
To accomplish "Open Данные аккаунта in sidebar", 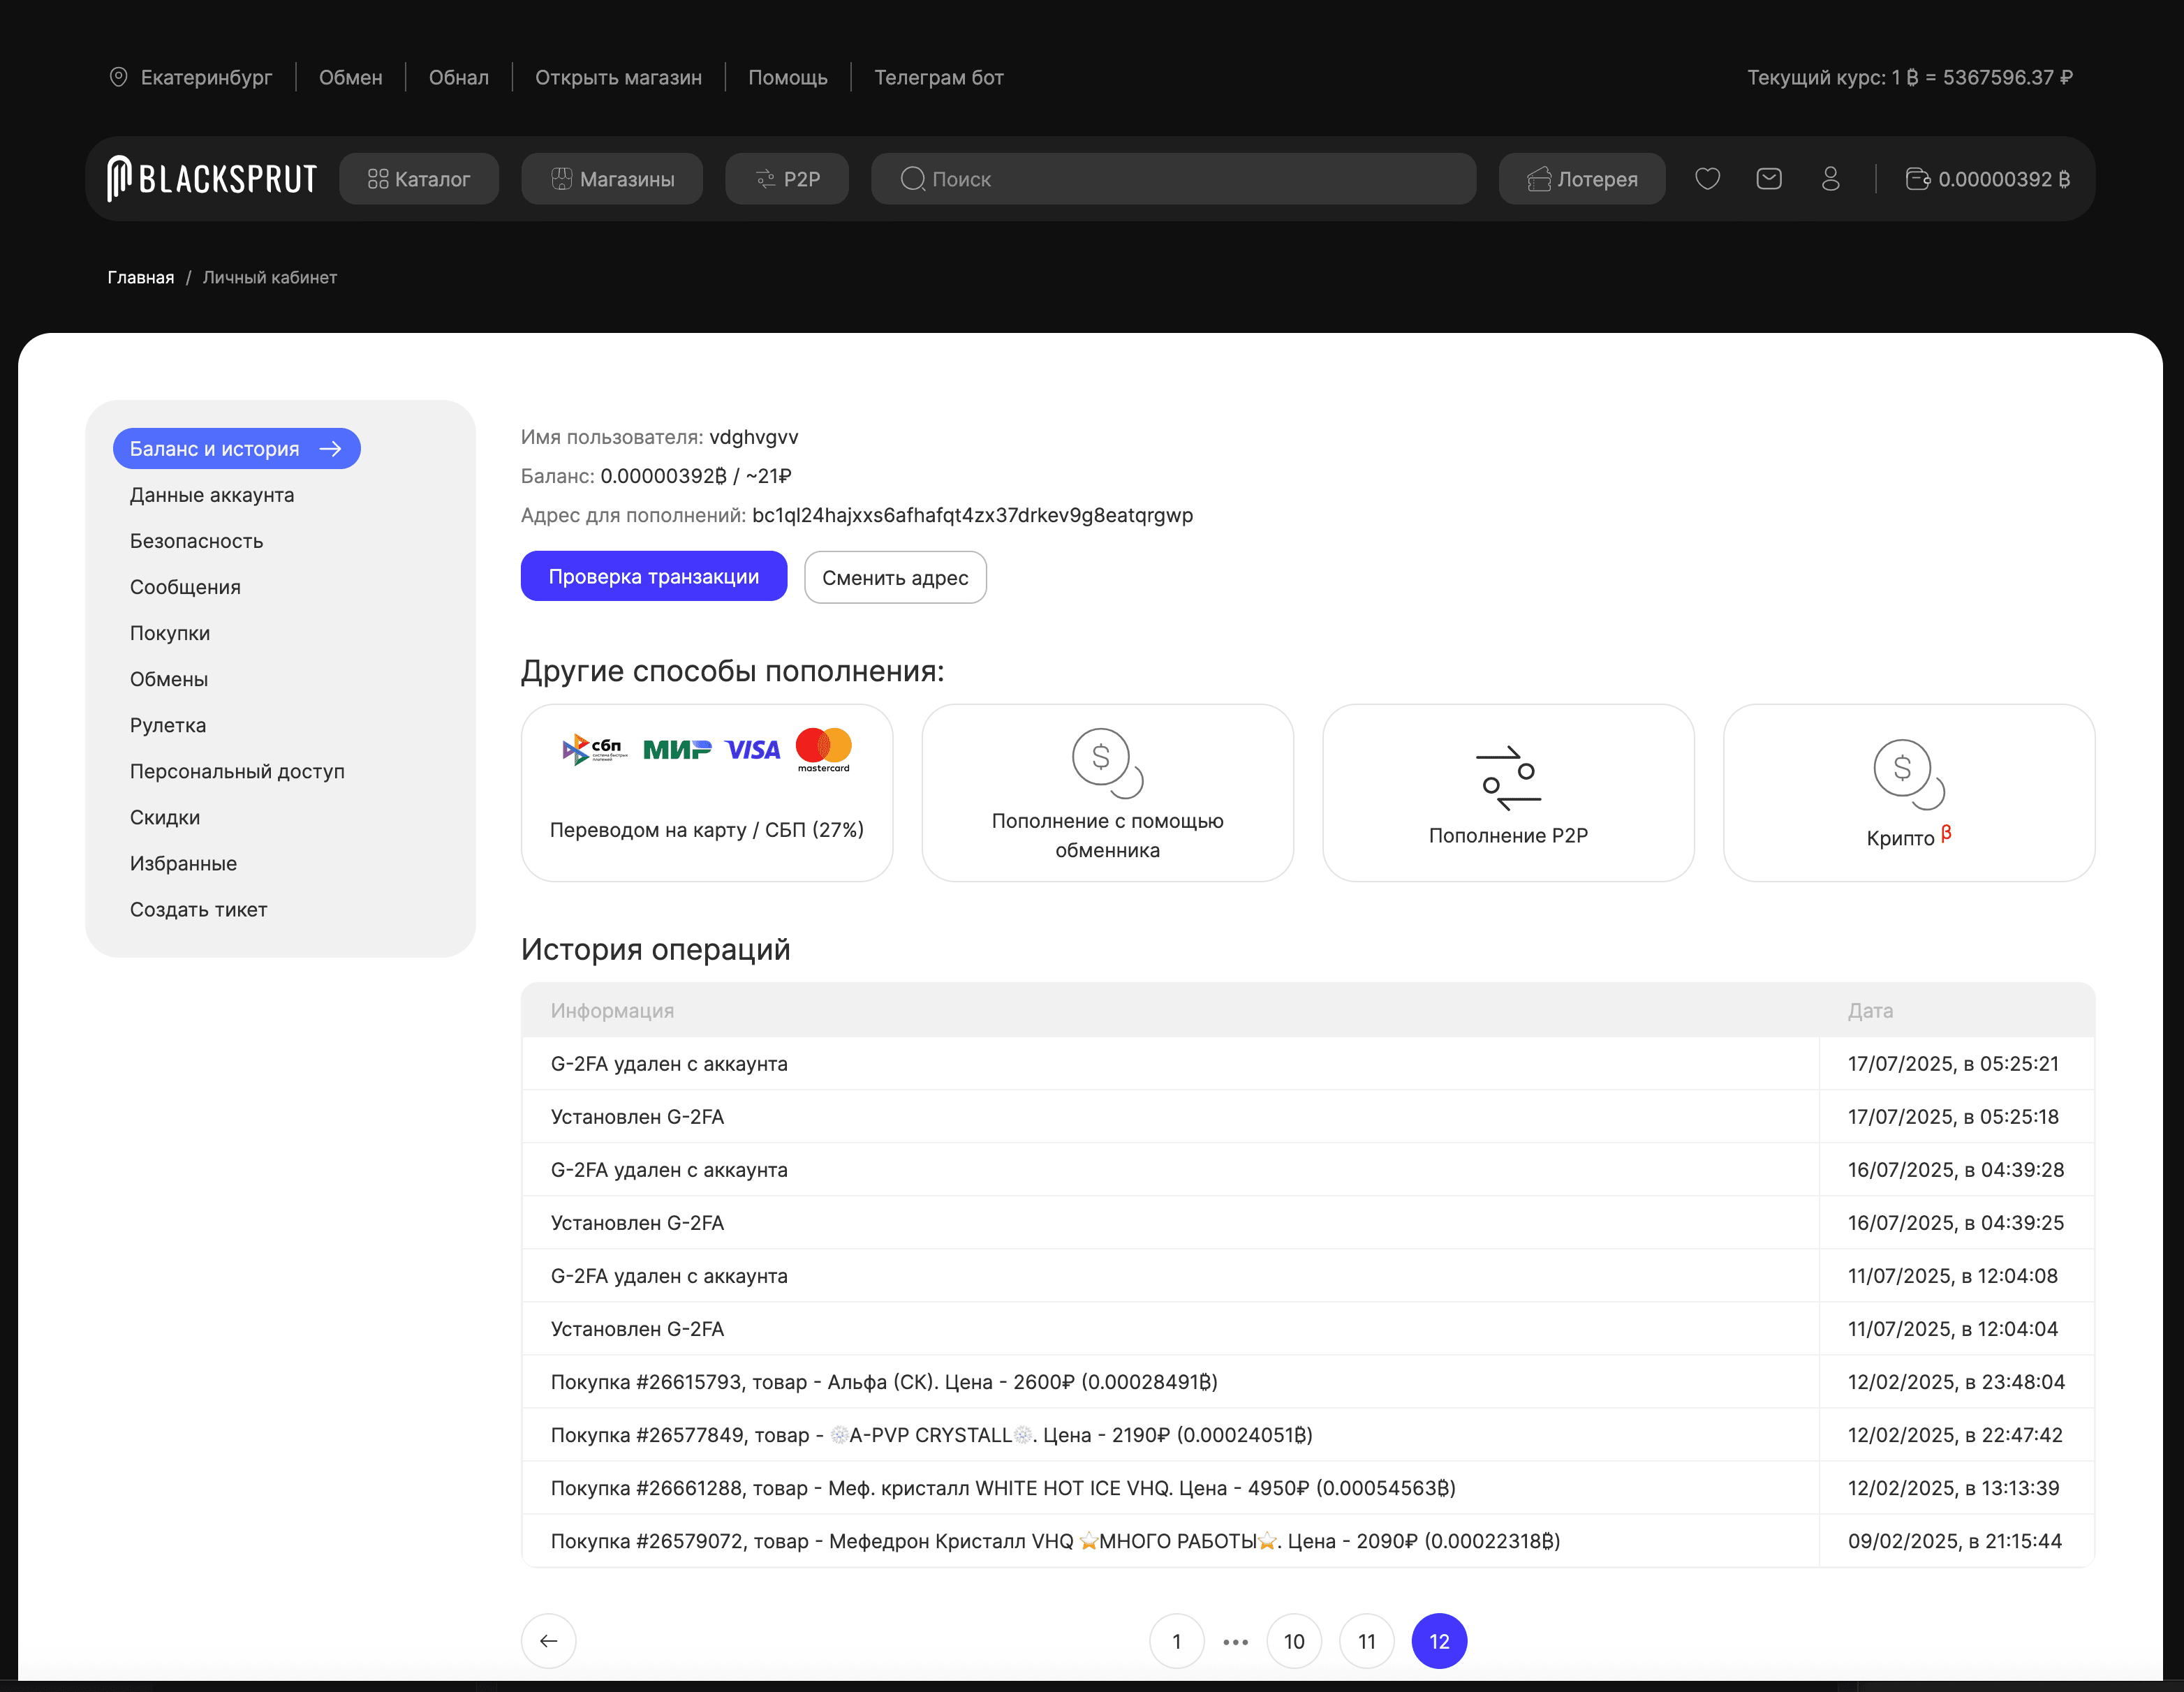I will point(211,495).
